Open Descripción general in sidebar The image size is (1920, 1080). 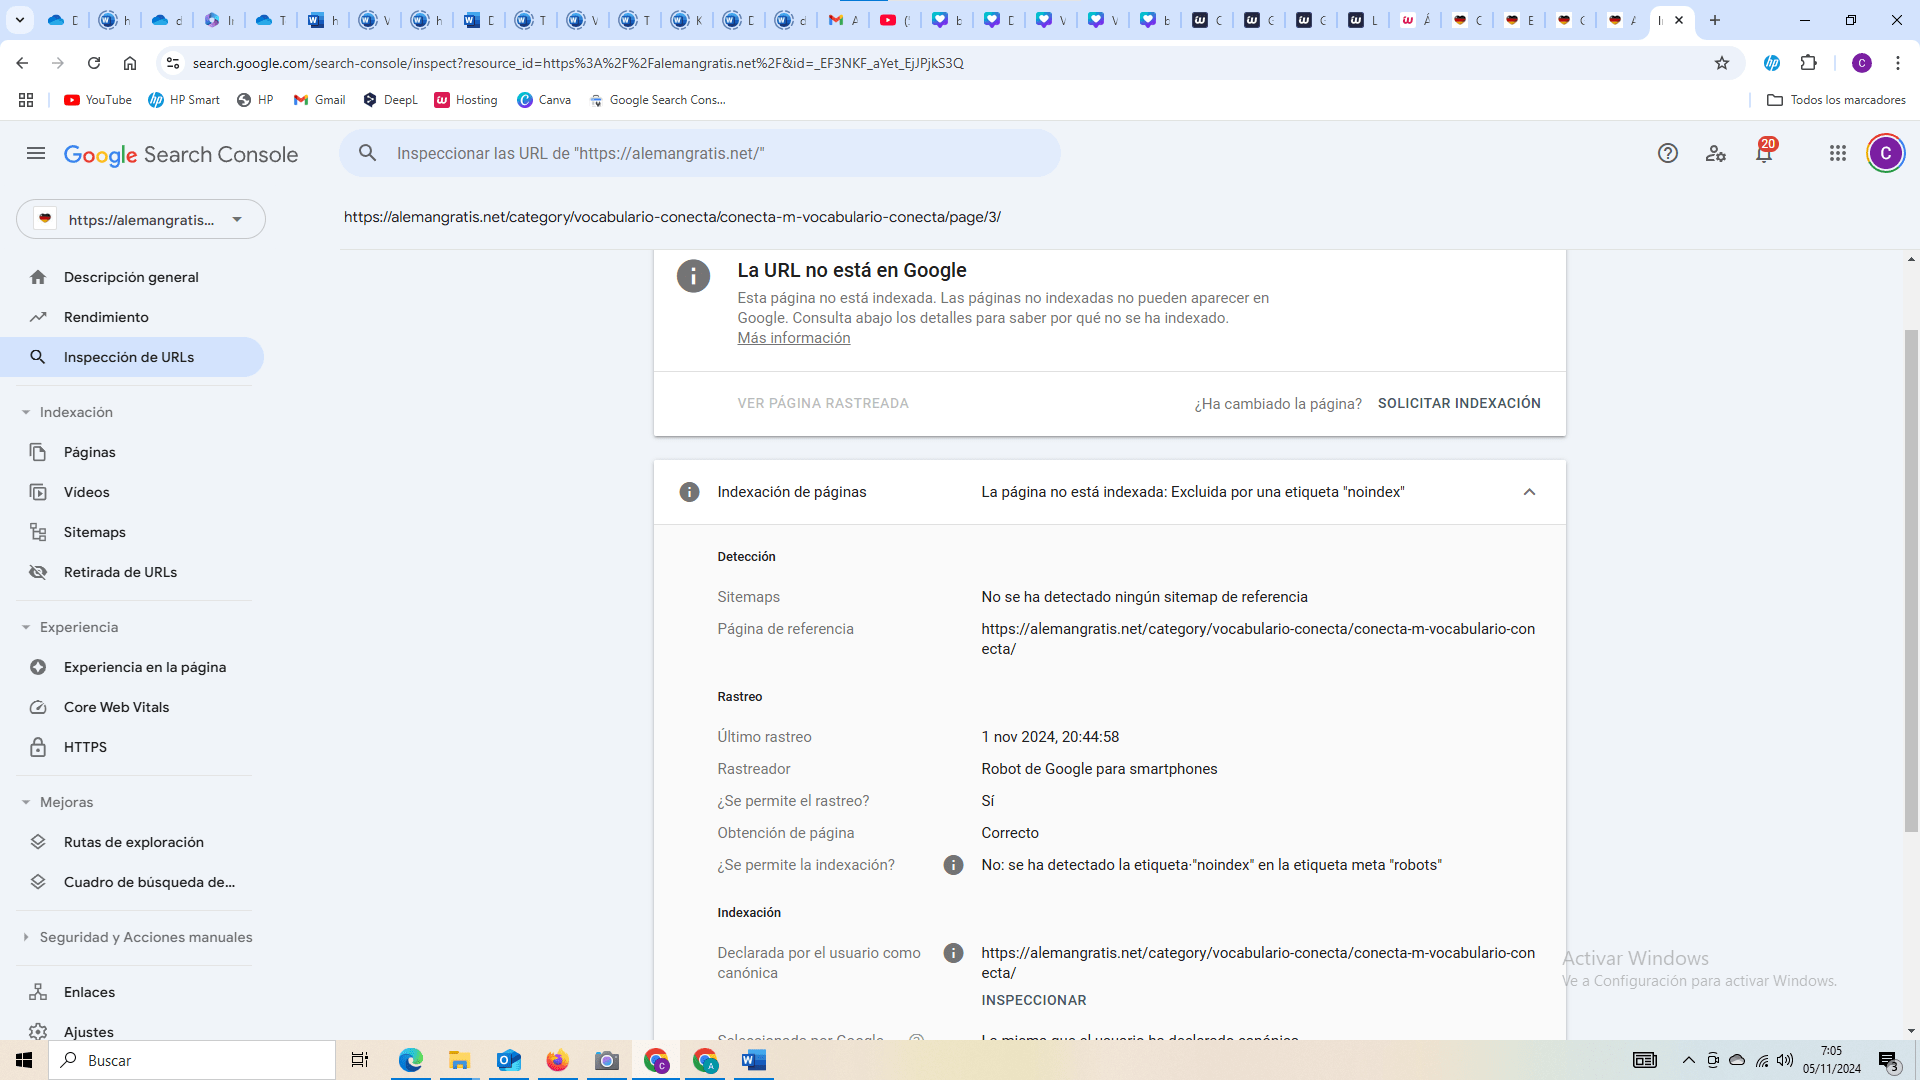click(x=132, y=277)
